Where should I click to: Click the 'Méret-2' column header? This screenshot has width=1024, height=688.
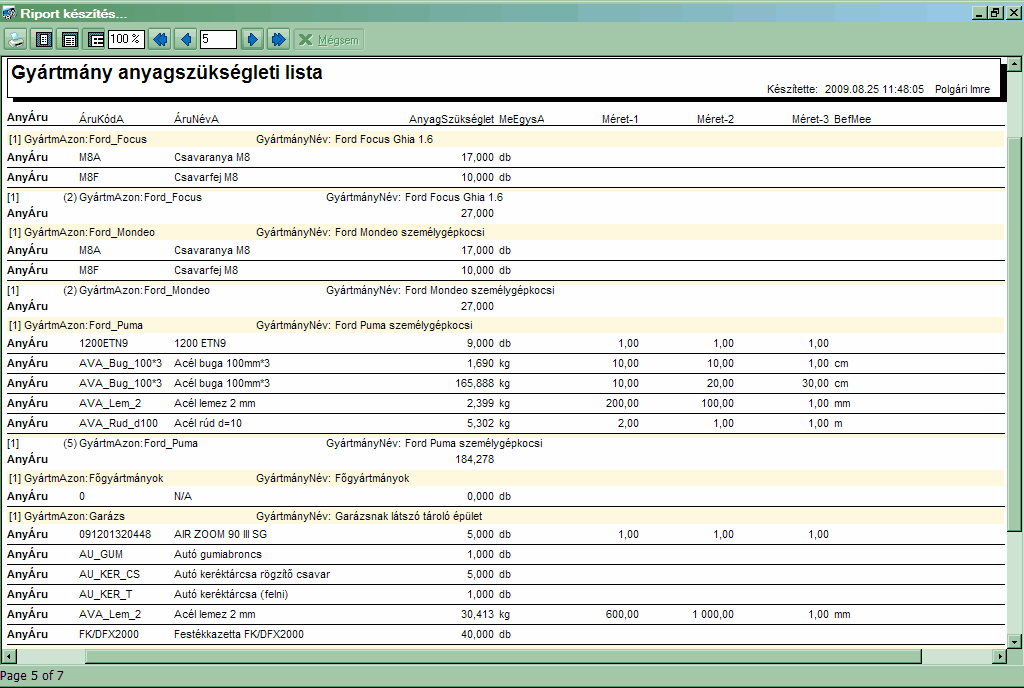click(715, 119)
